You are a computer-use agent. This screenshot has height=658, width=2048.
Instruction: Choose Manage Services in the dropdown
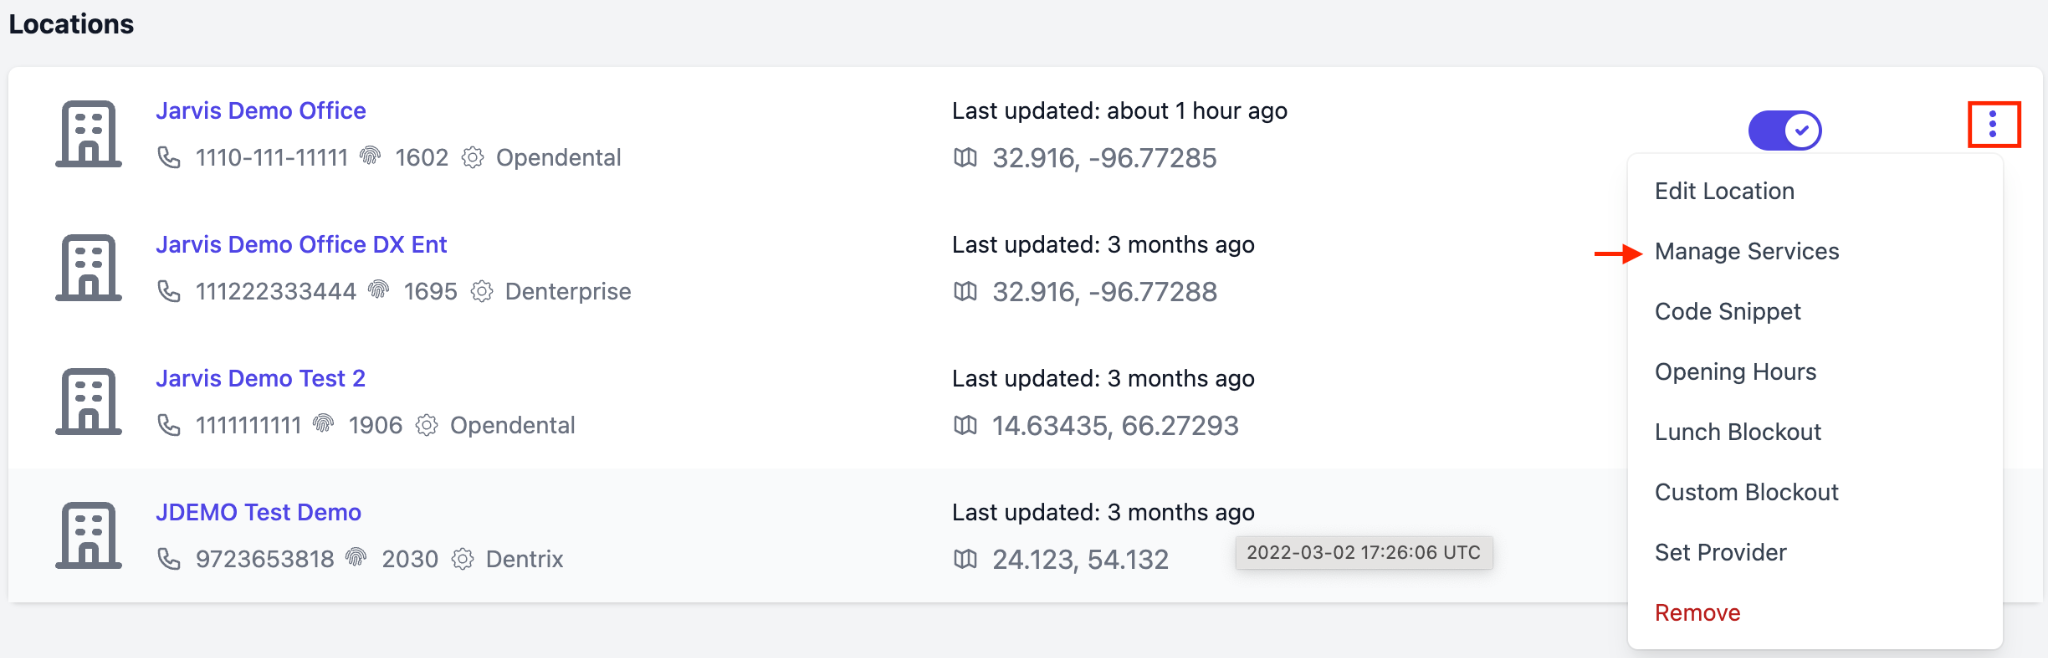tap(1747, 251)
